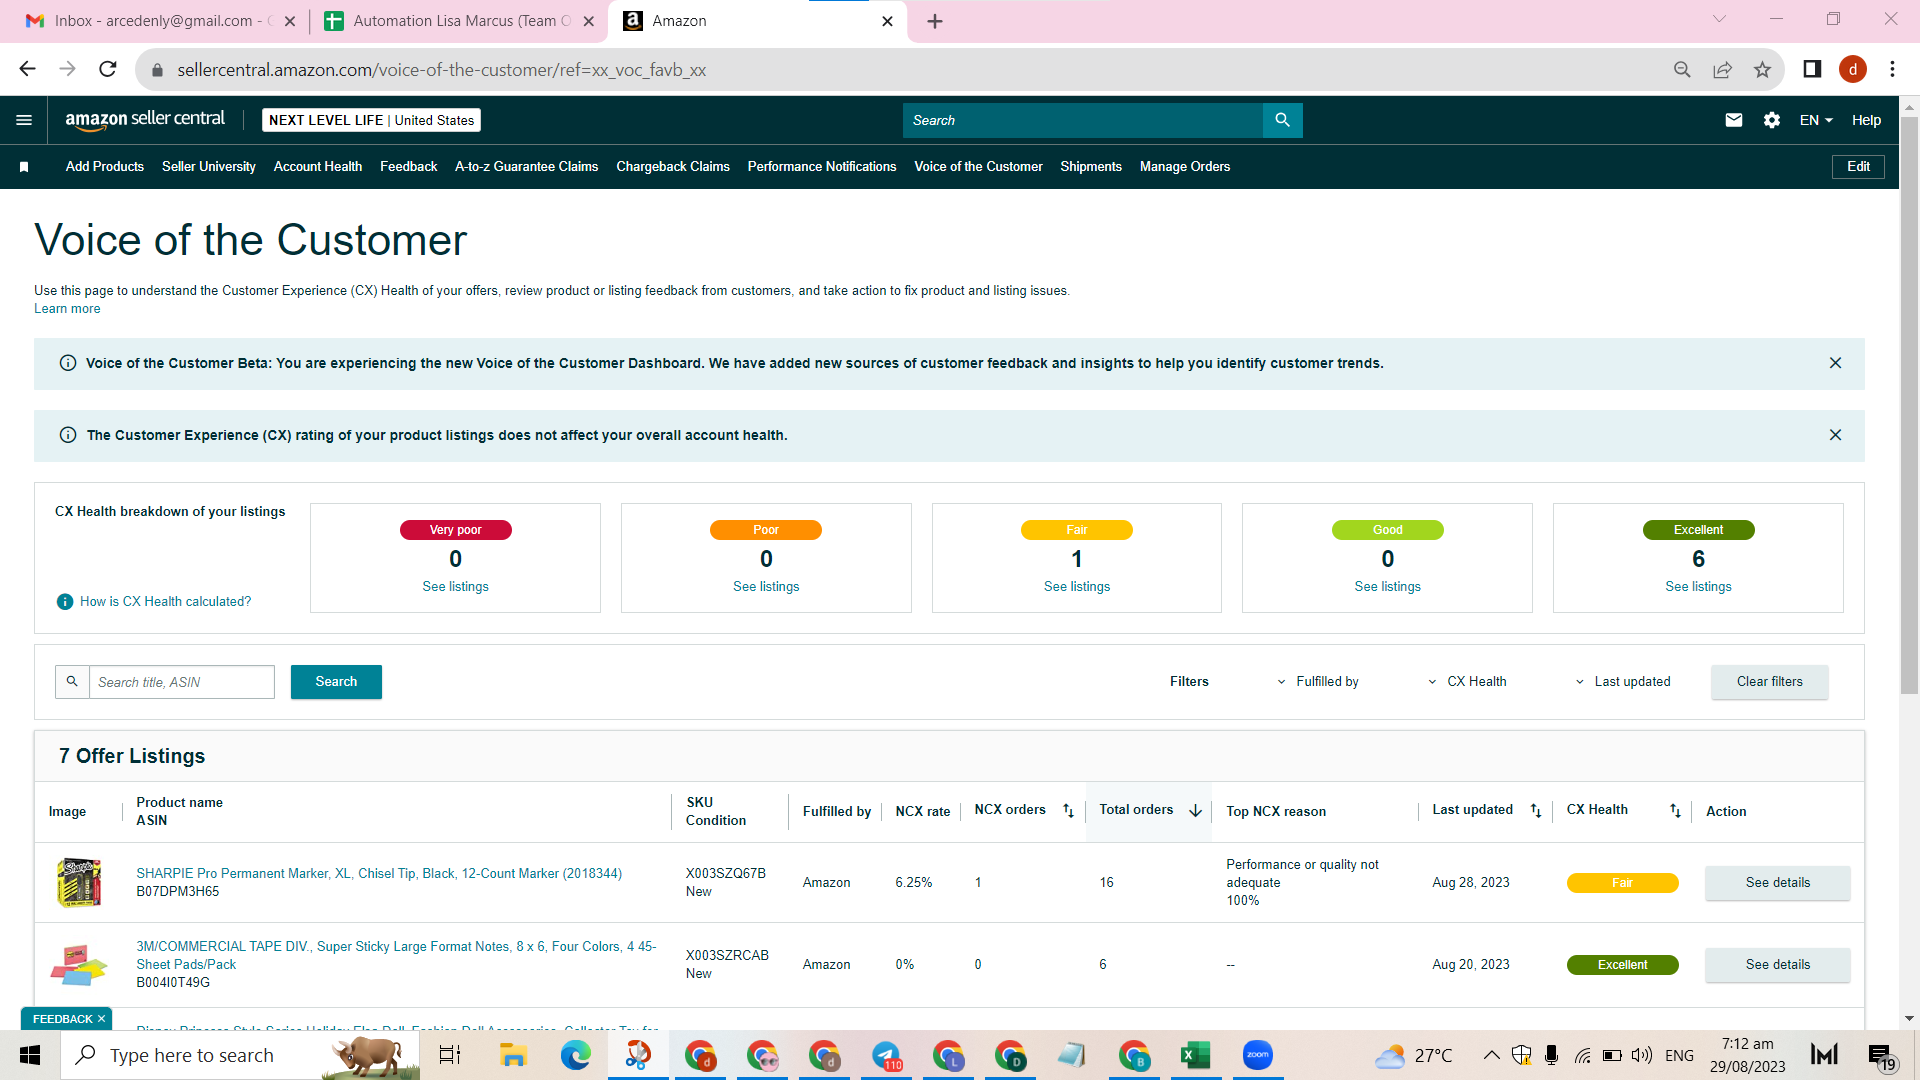1920x1080 pixels.
Task: Open NEXT LEVEL LIFE account switcher
Action: pos(371,120)
